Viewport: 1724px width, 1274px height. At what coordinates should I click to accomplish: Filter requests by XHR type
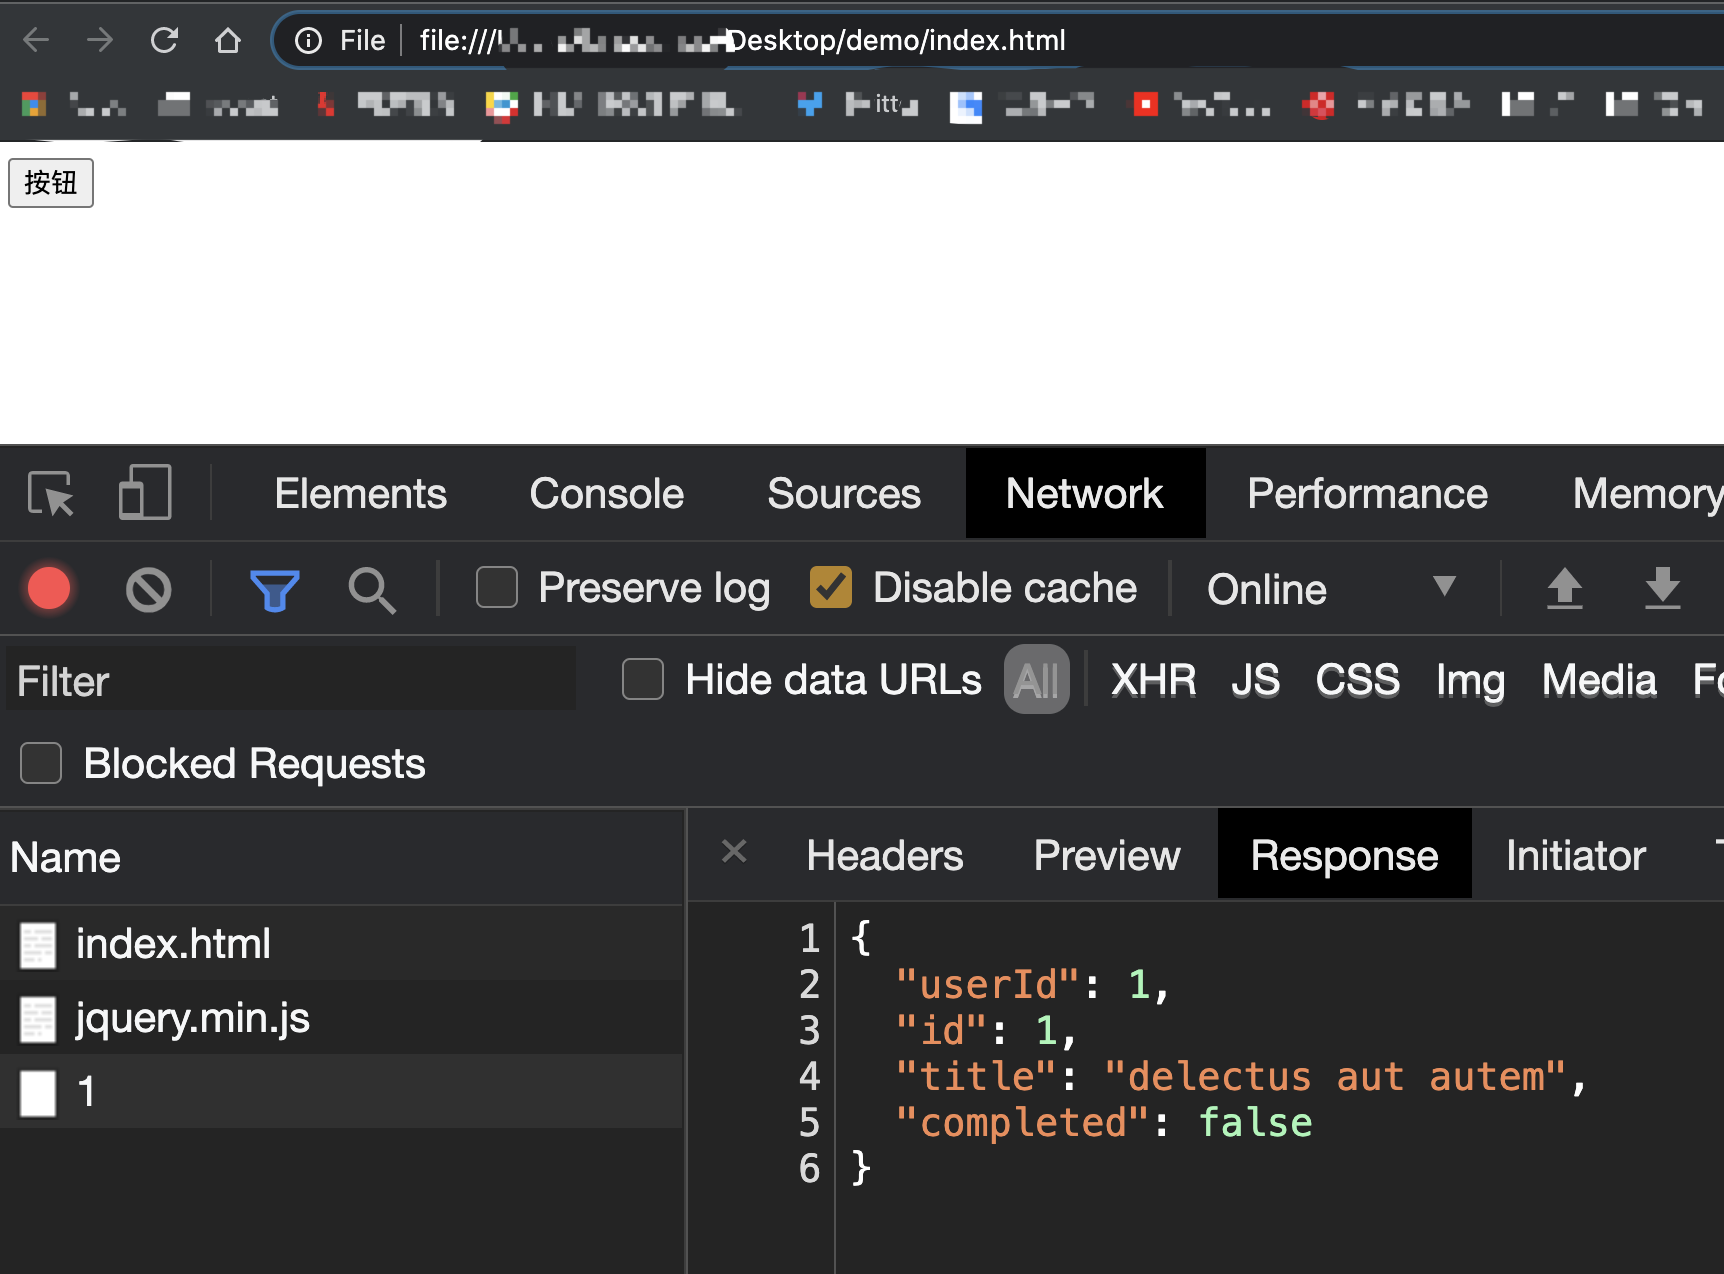coord(1153,680)
